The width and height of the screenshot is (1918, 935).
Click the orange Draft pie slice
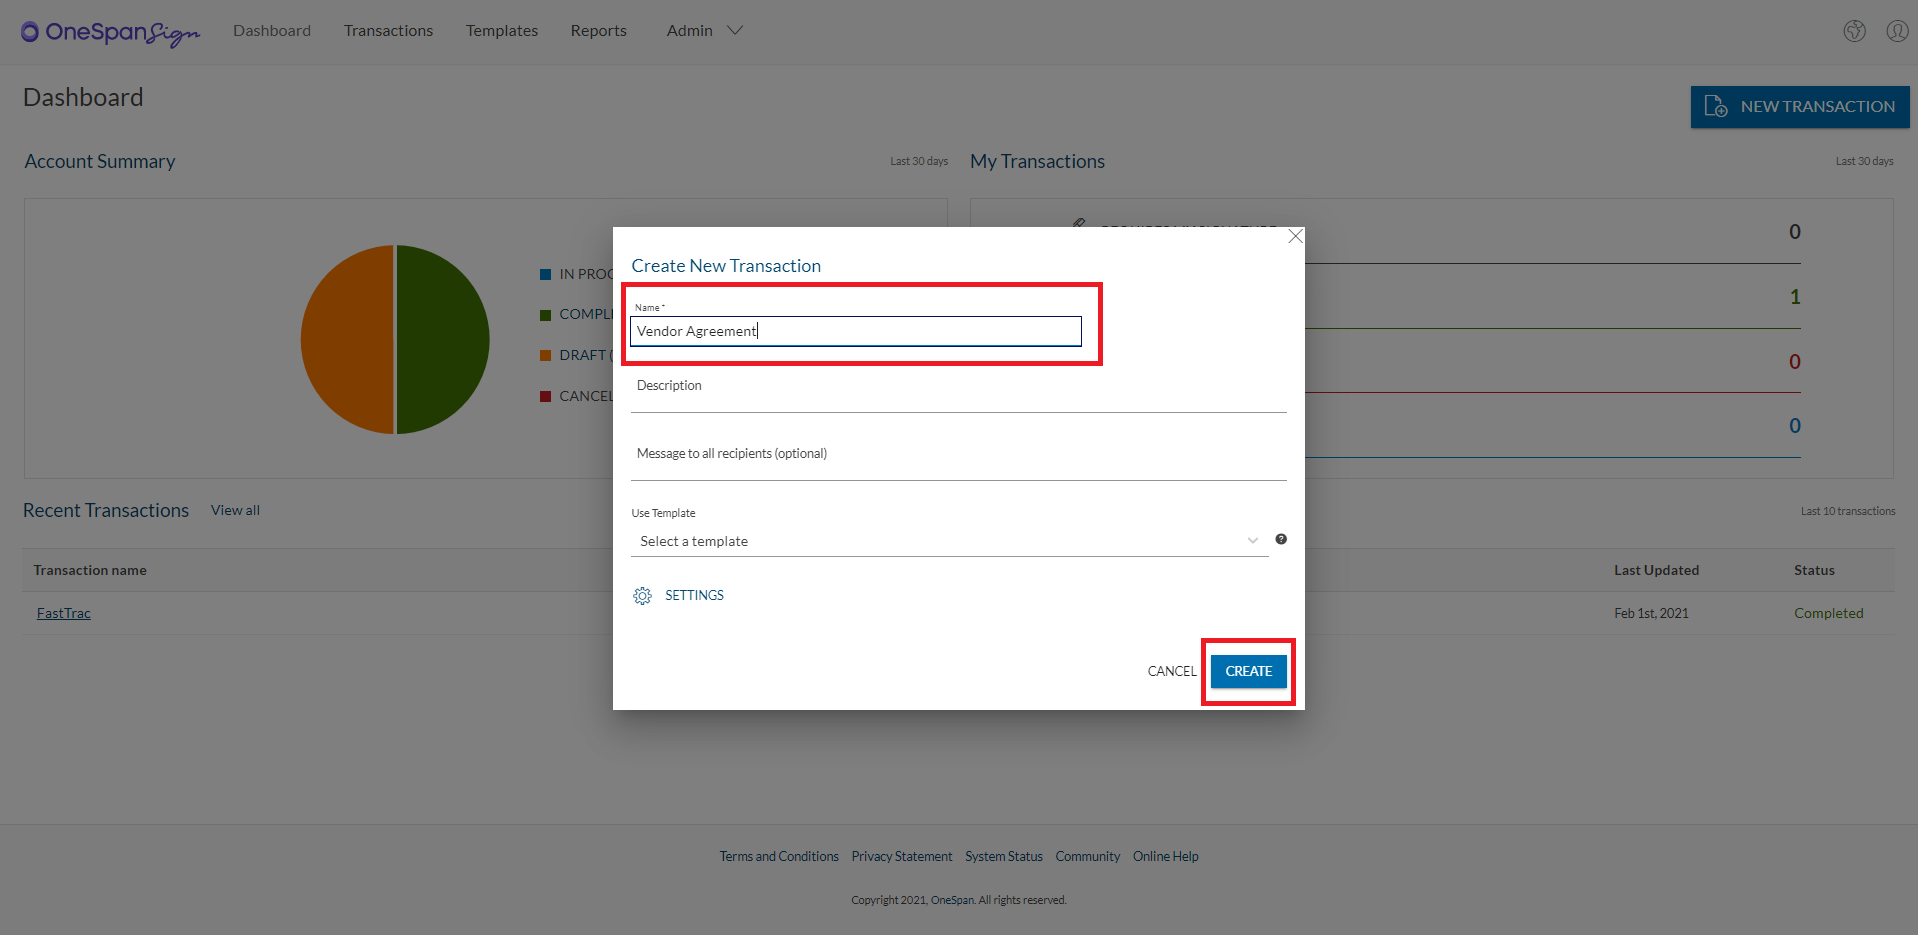pyautogui.click(x=347, y=340)
